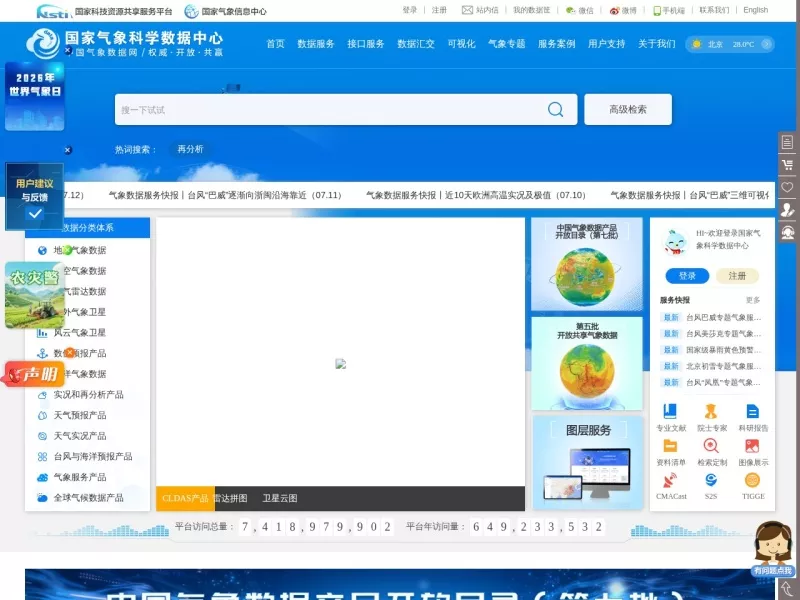The width and height of the screenshot is (800, 600).
Task: Open the 2026年世界气象日 floating banner
Action: tap(35, 97)
